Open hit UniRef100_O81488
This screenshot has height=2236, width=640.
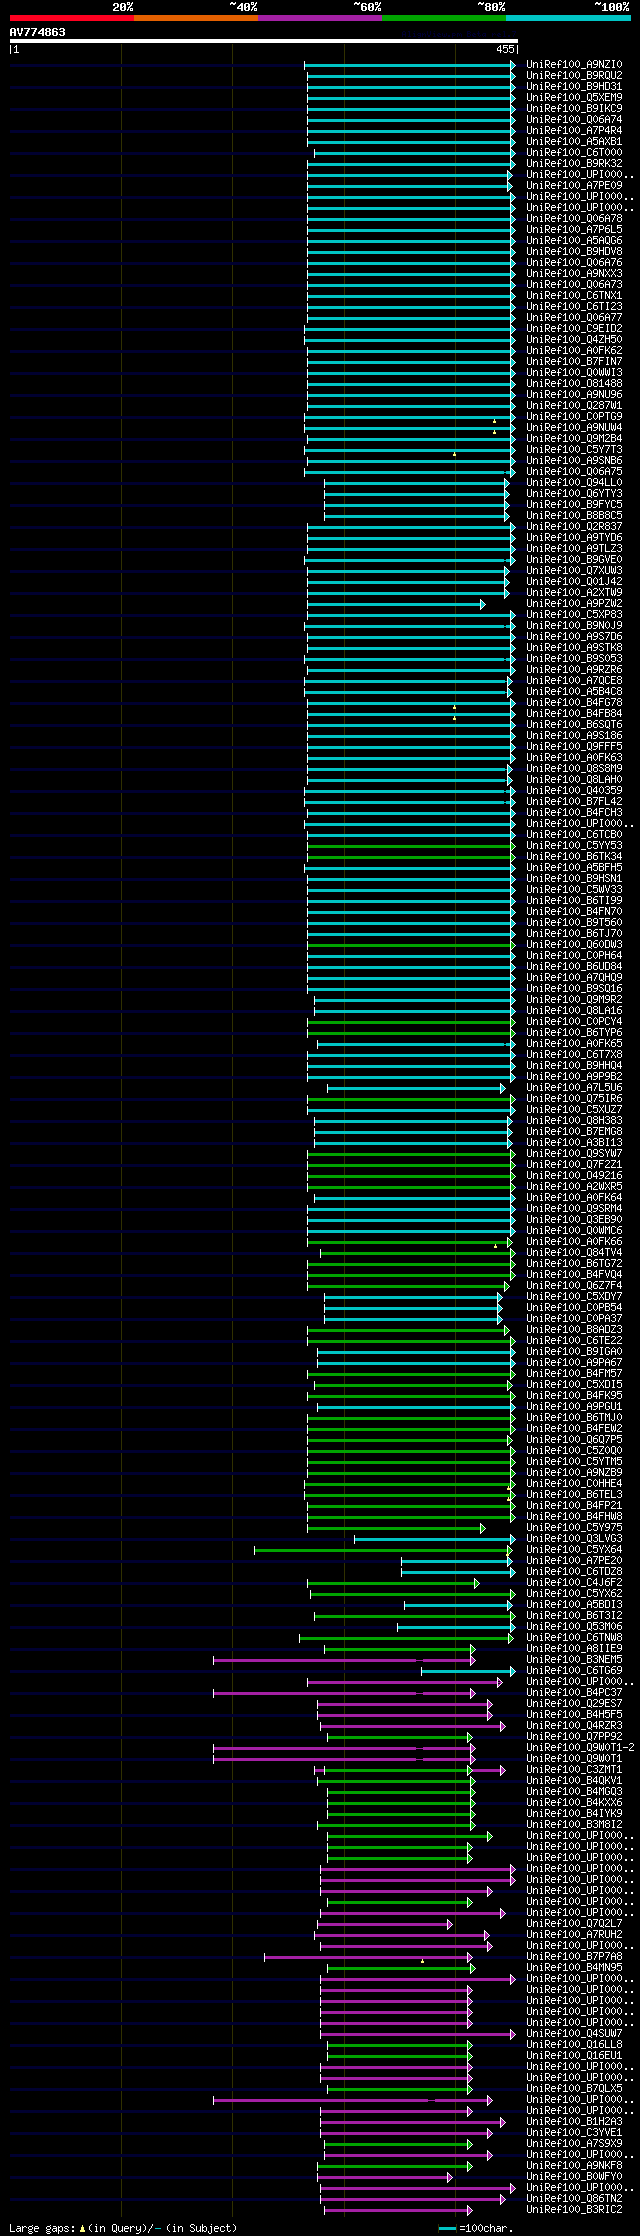click(x=574, y=384)
